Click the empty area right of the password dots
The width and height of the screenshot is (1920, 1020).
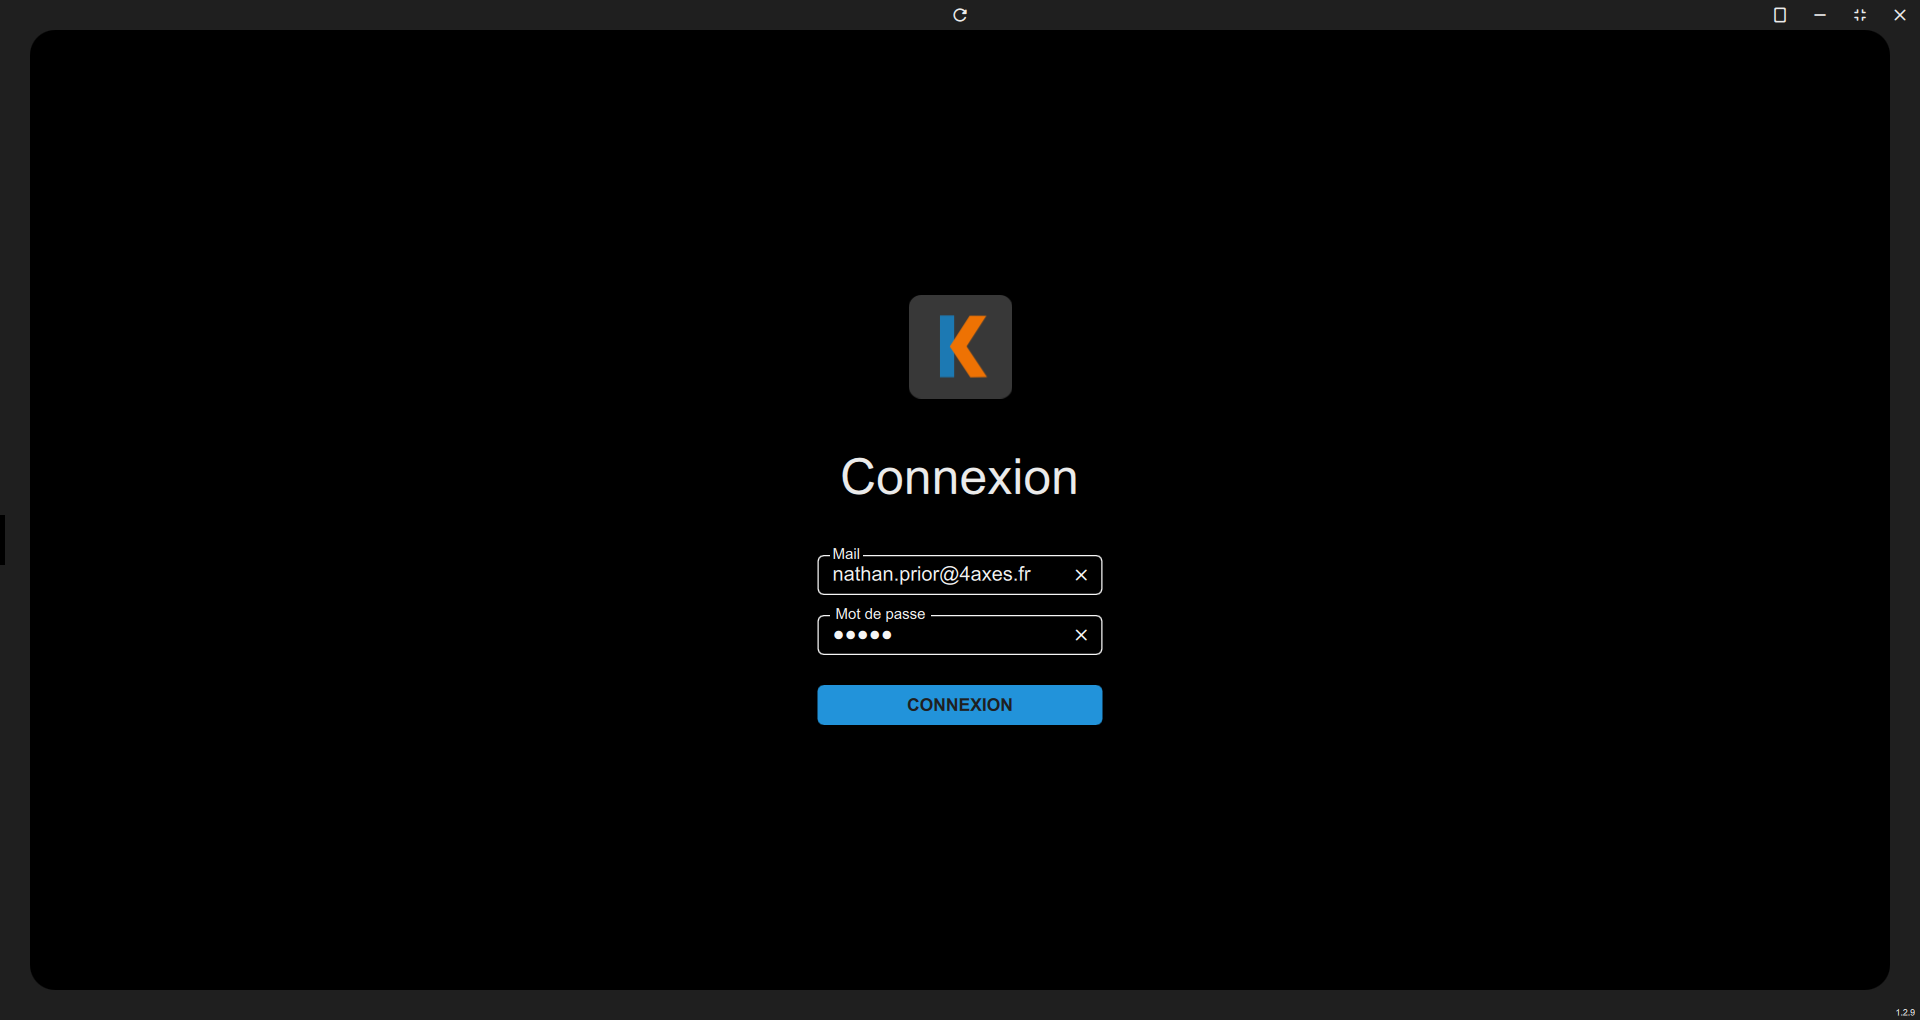tap(980, 635)
